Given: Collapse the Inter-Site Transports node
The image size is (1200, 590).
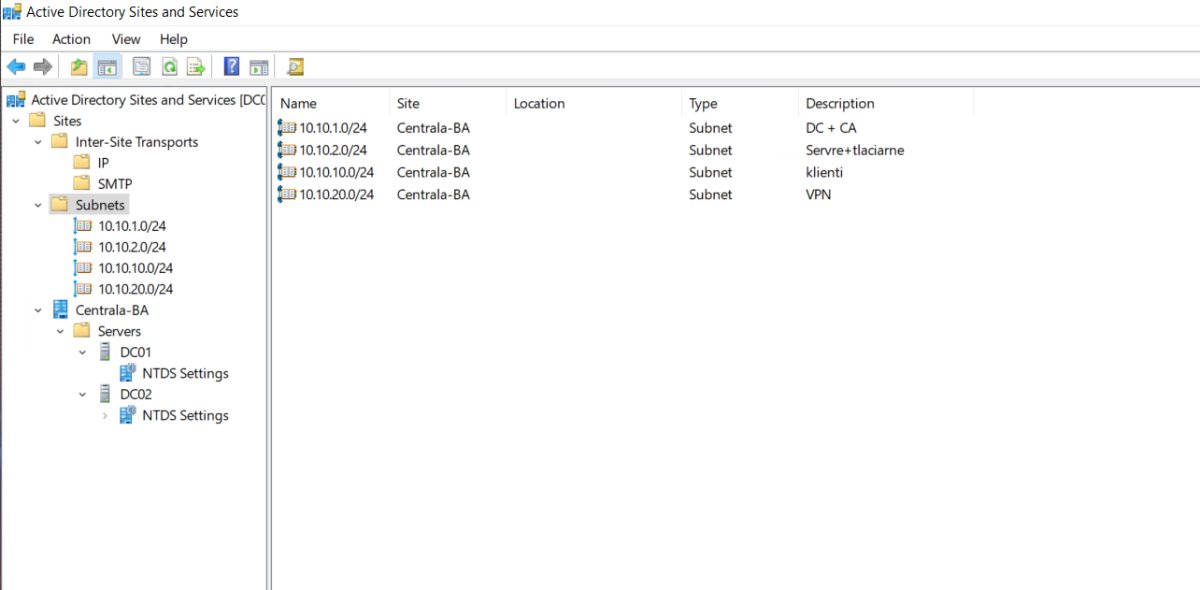Looking at the screenshot, I should (38, 142).
